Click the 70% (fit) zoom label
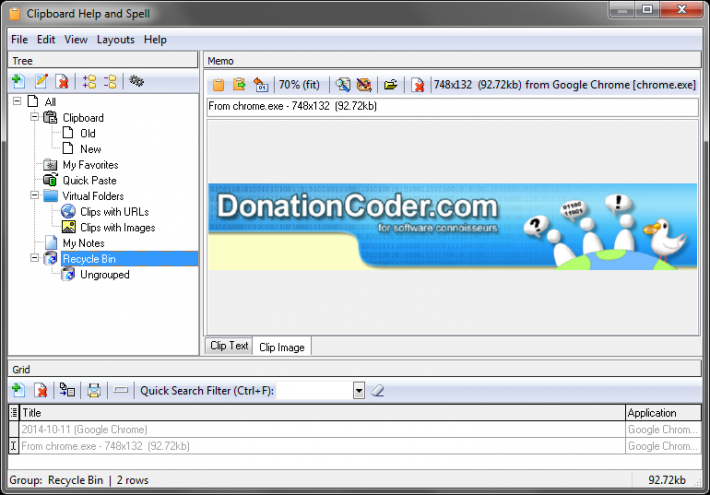This screenshot has width=710, height=495. pos(299,85)
